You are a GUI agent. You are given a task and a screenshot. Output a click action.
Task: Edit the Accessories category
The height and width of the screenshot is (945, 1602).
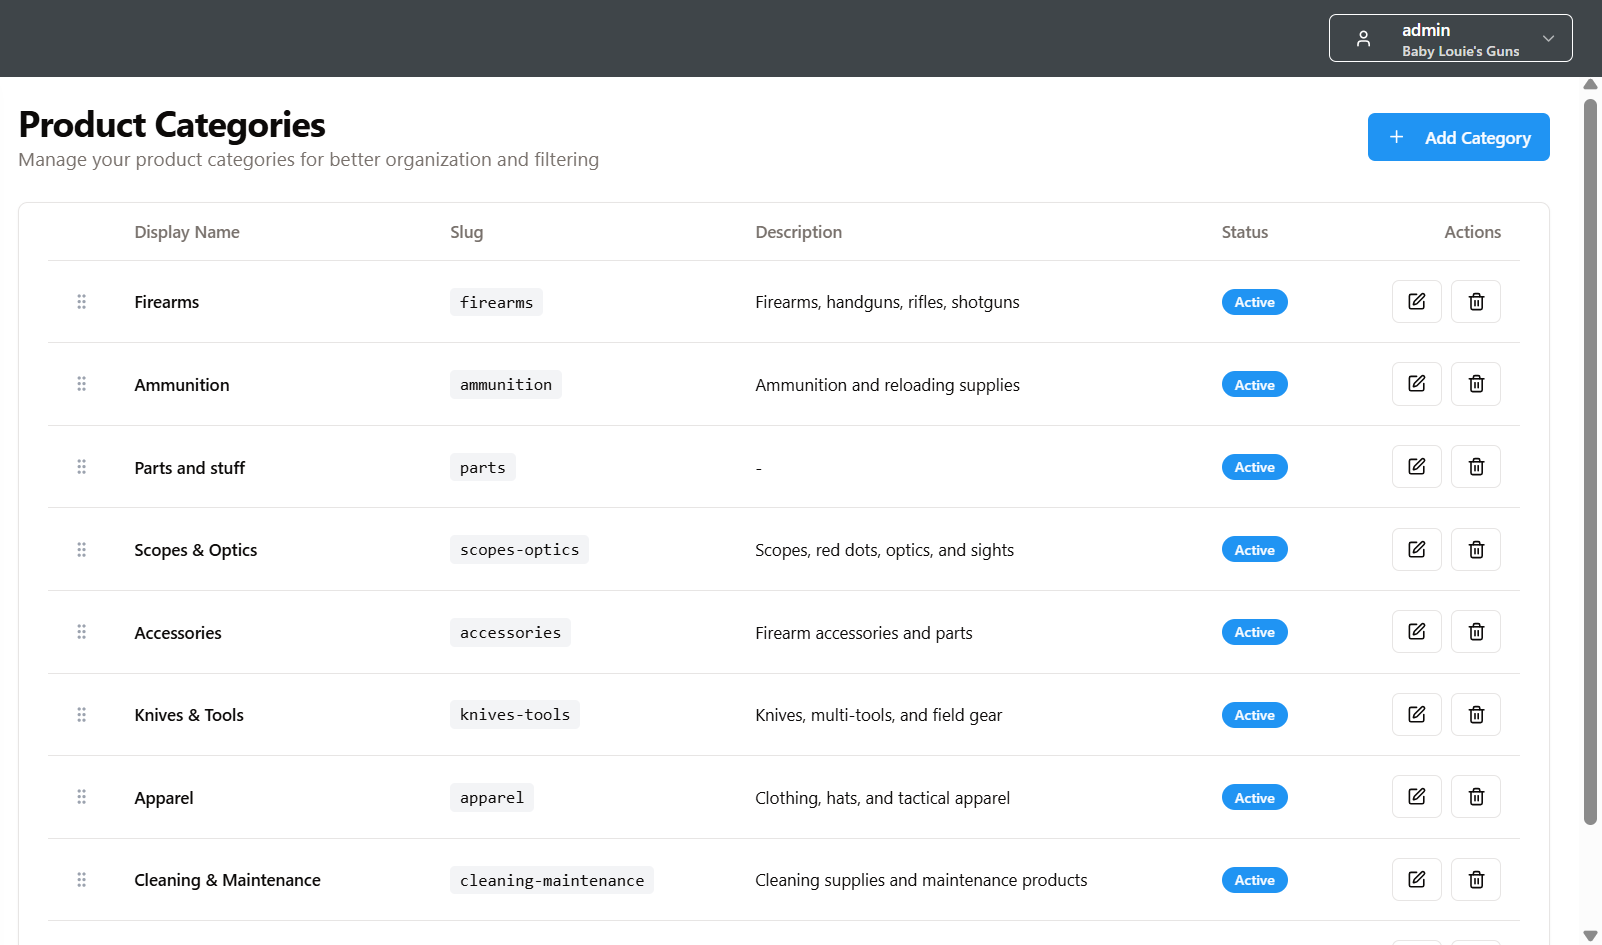pos(1416,632)
